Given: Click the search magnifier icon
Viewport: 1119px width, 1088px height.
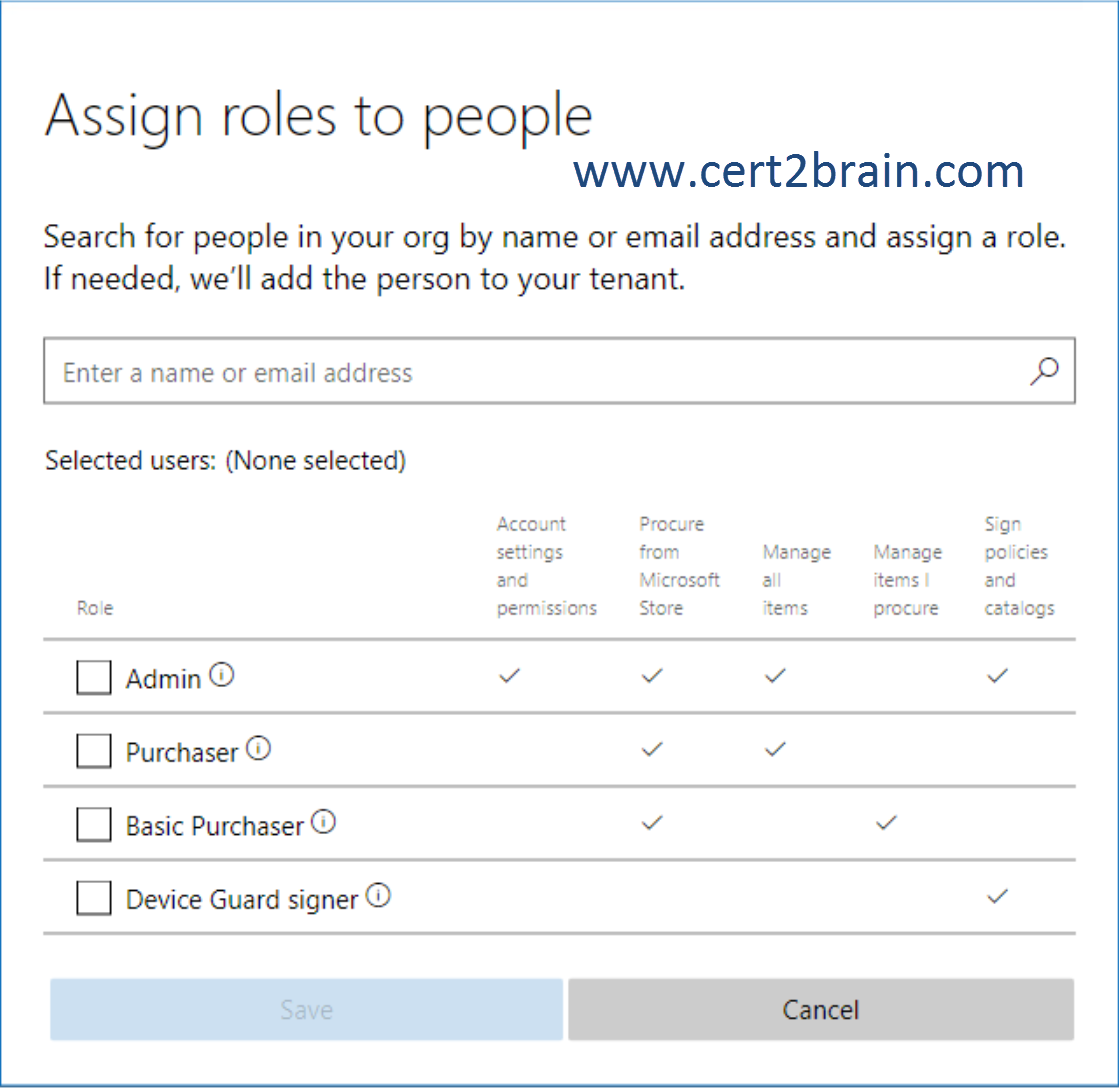Looking at the screenshot, I should (x=1043, y=371).
